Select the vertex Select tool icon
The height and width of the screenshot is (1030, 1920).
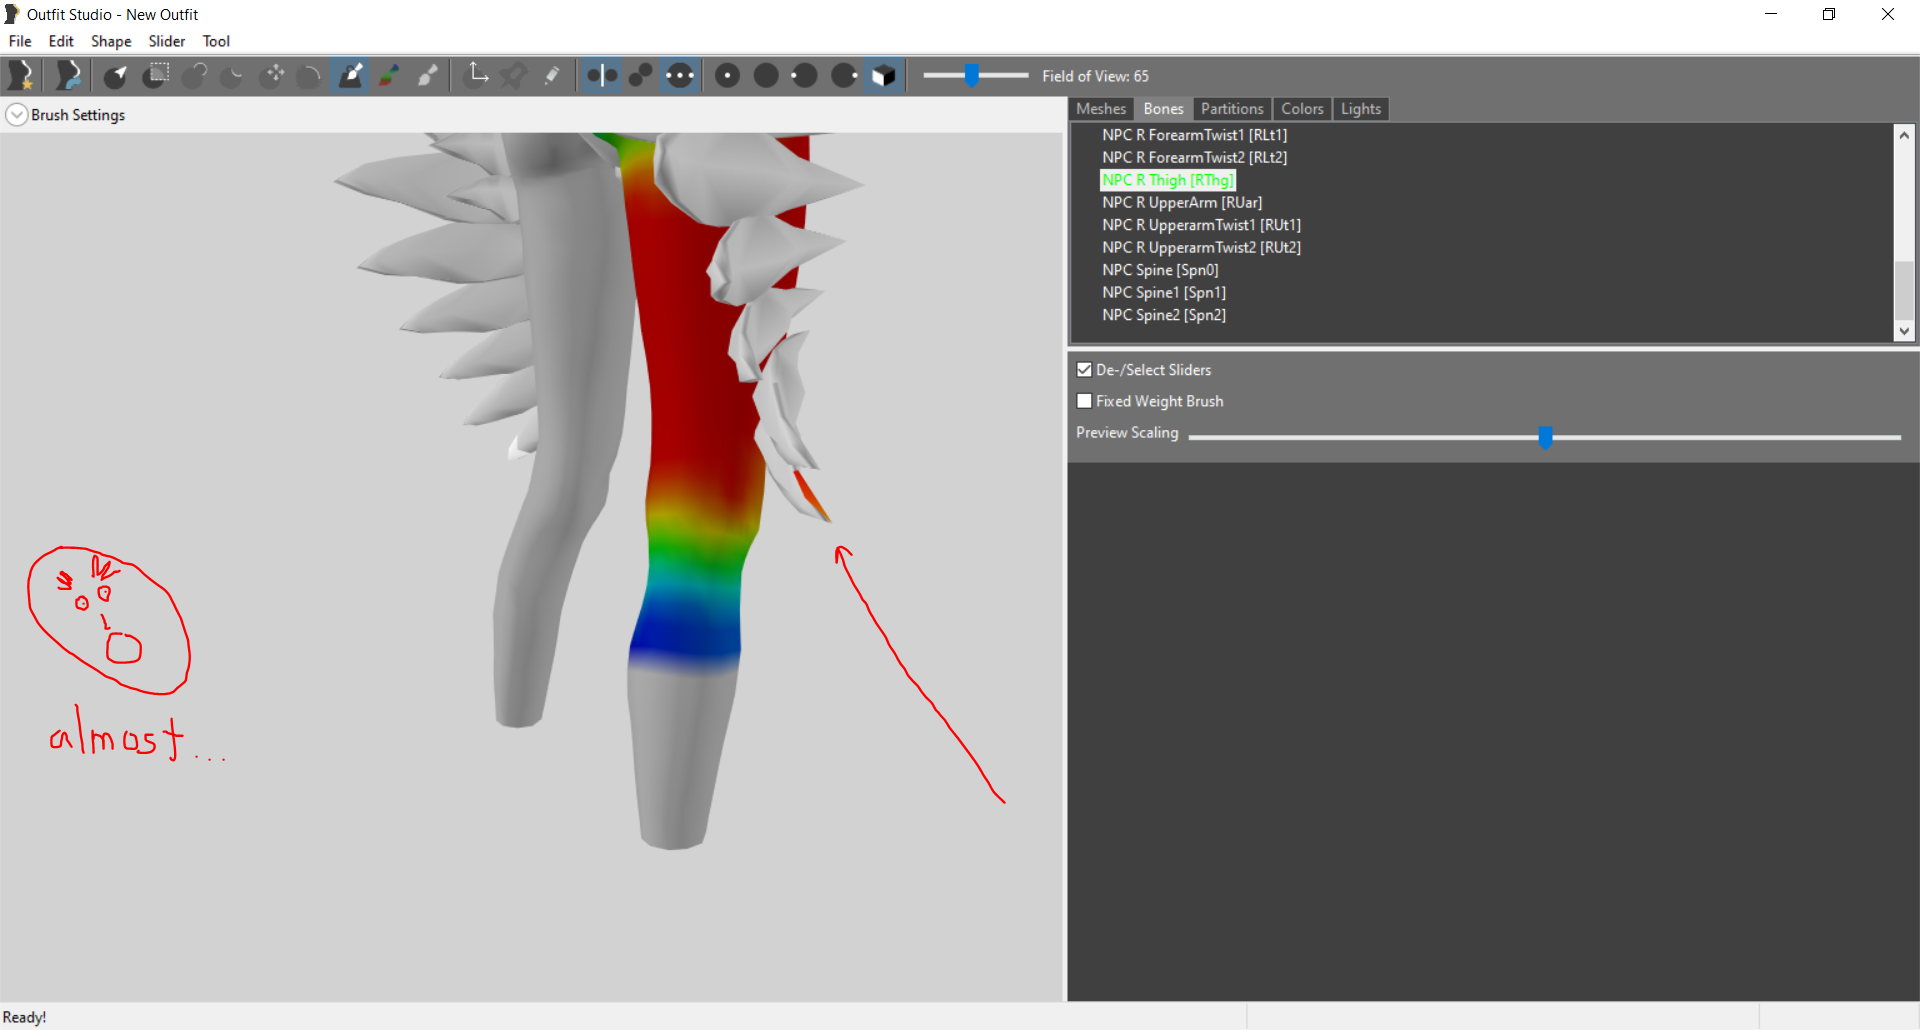[x=116, y=75]
